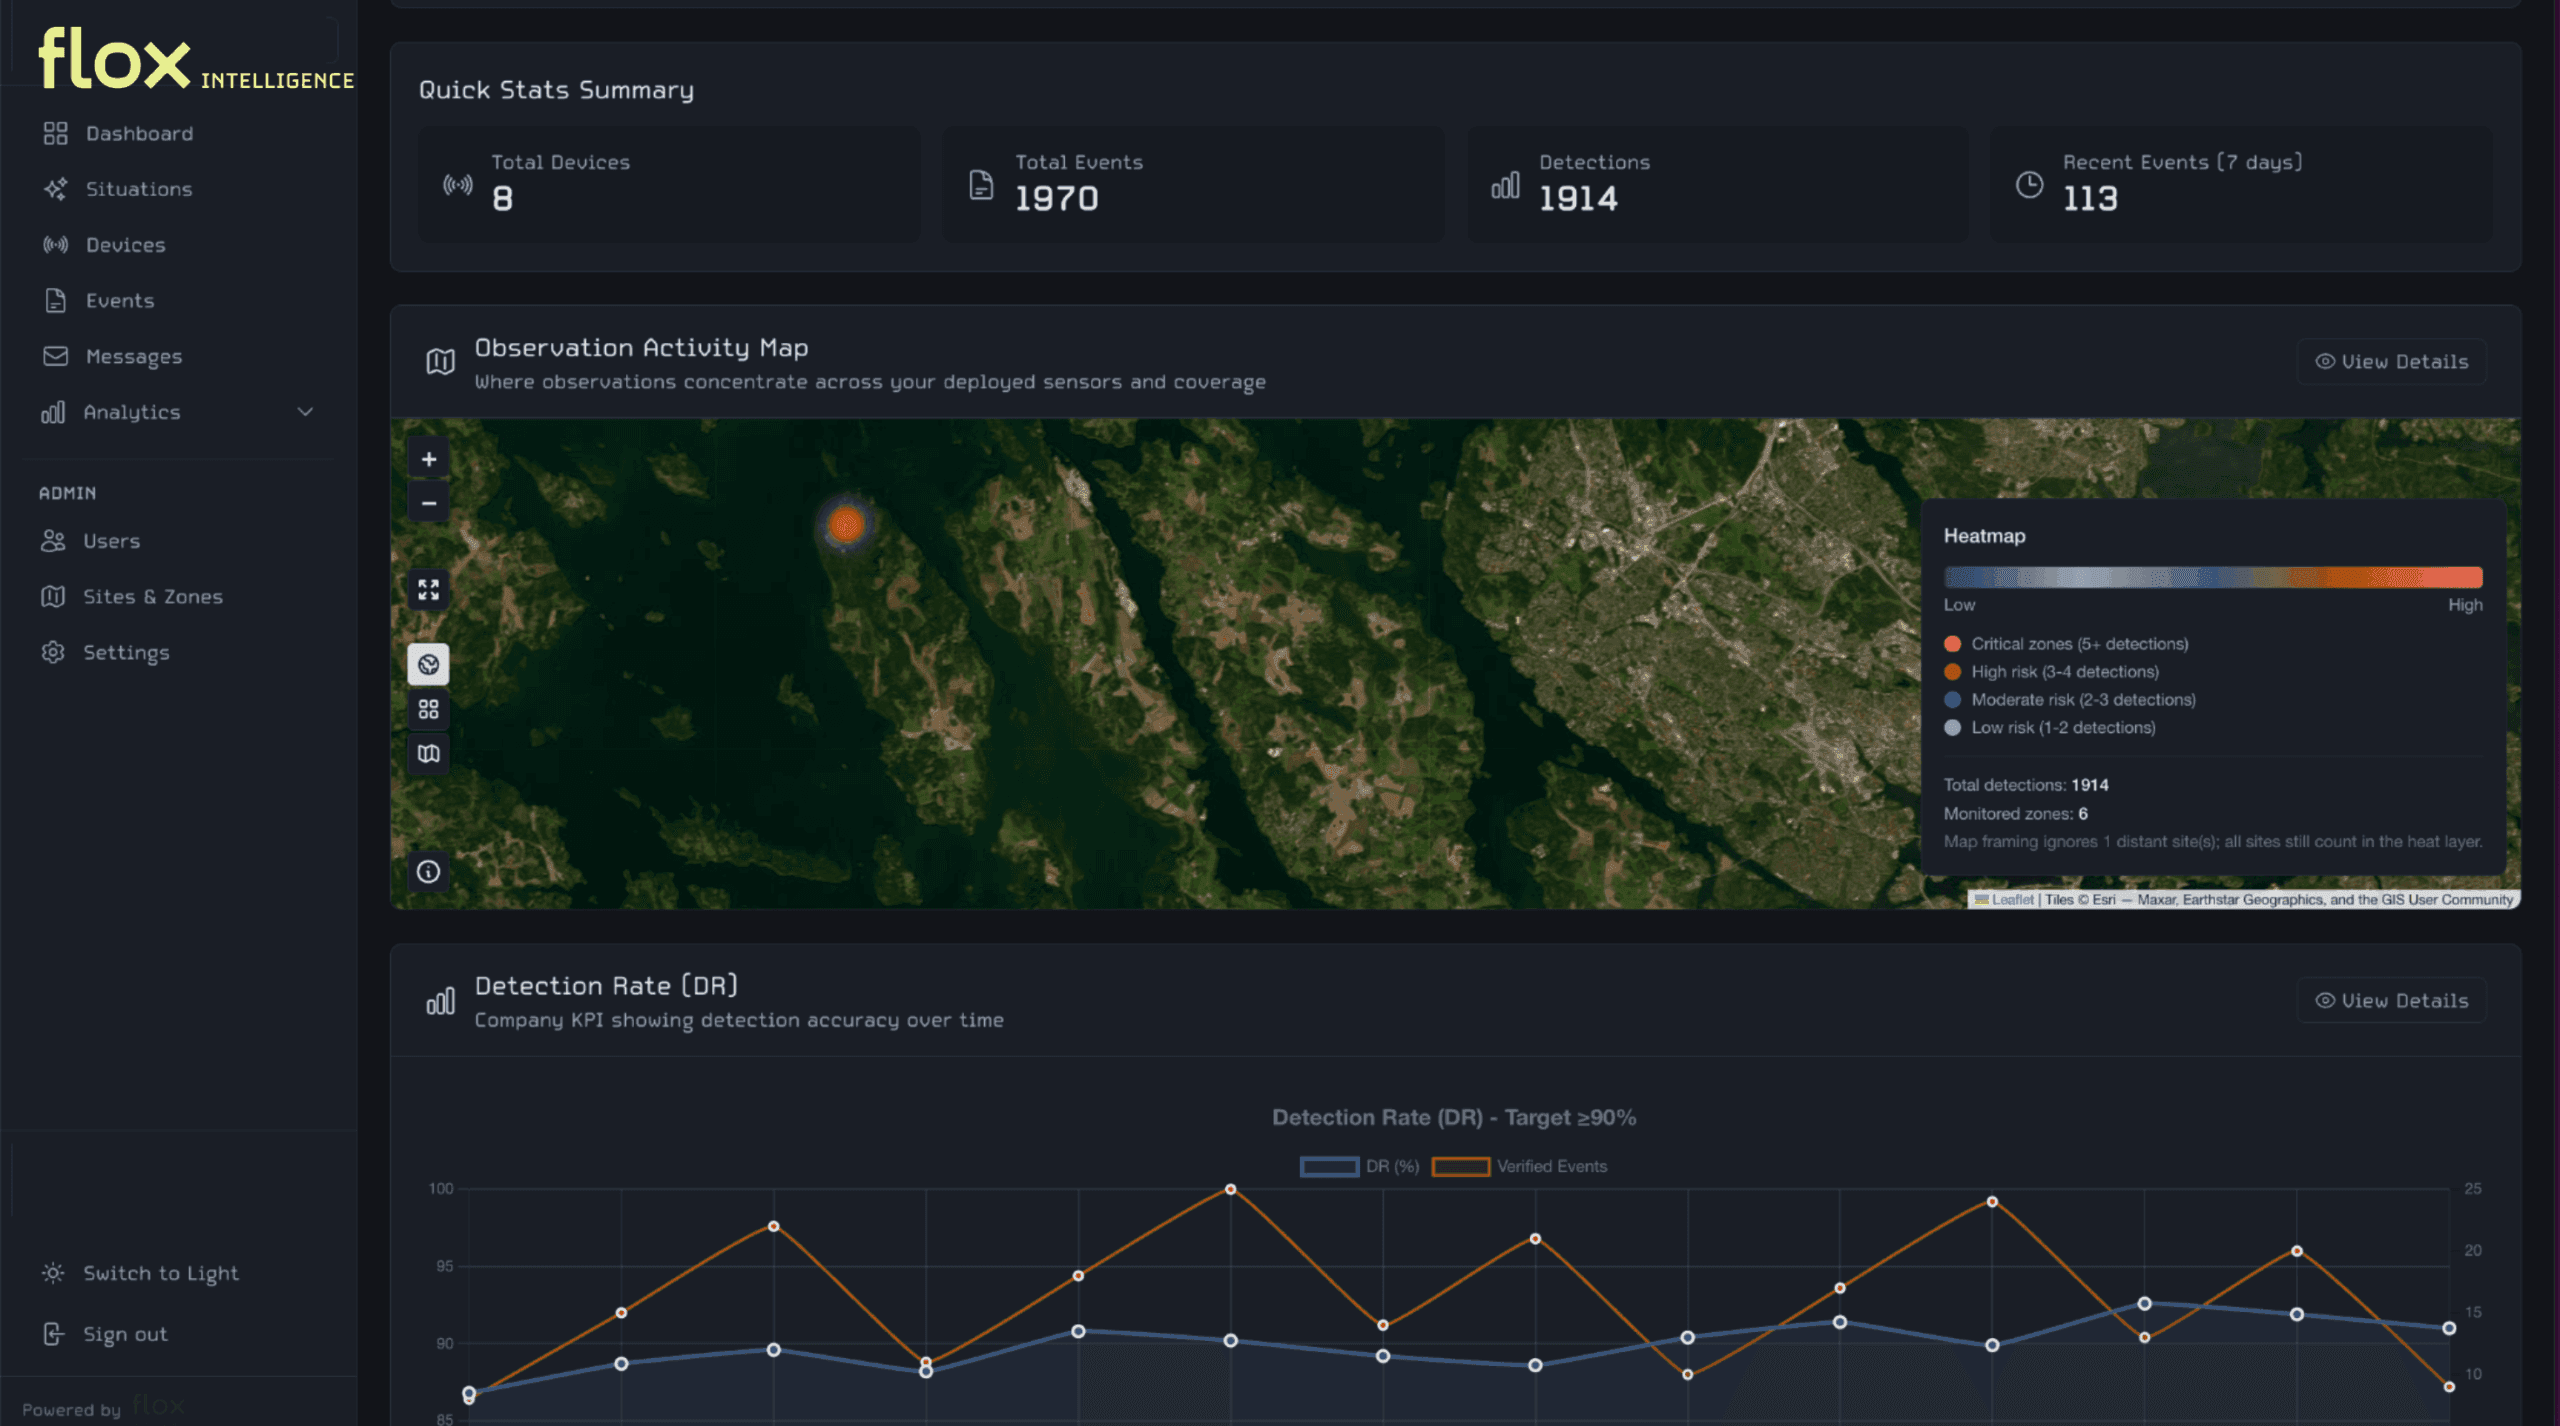The height and width of the screenshot is (1426, 2560).
Task: Click the Total Events stat card
Action: (x=1193, y=184)
